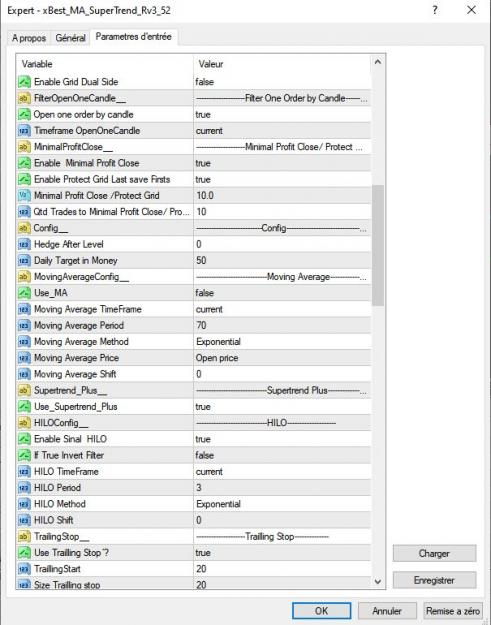Click the icon beside Enable Minimal Profit Close
Image resolution: width=491 pixels, height=625 pixels.
[x=24, y=163]
